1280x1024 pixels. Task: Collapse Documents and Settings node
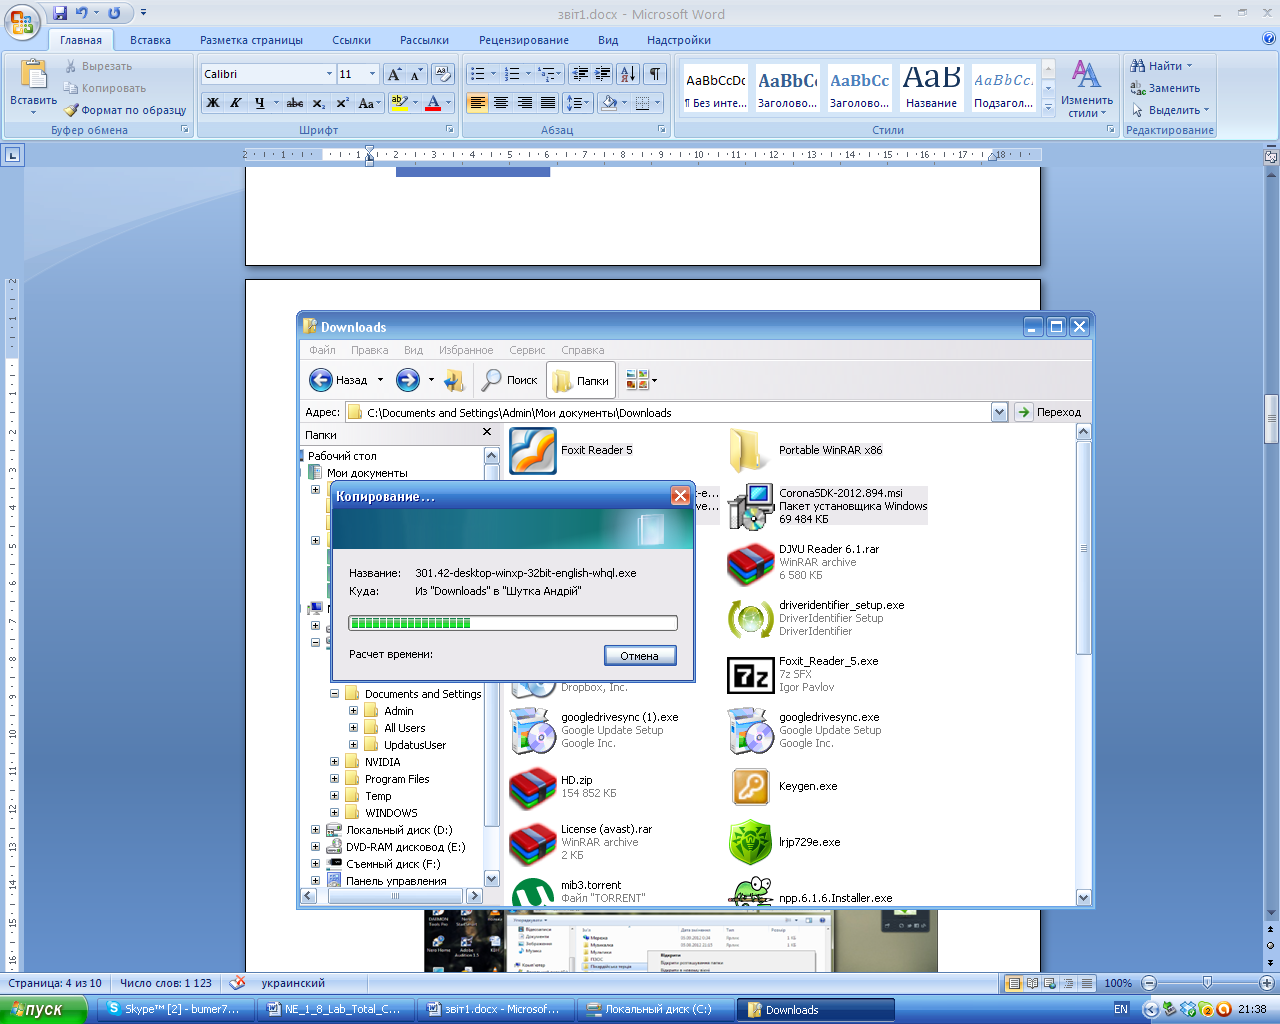pos(334,694)
